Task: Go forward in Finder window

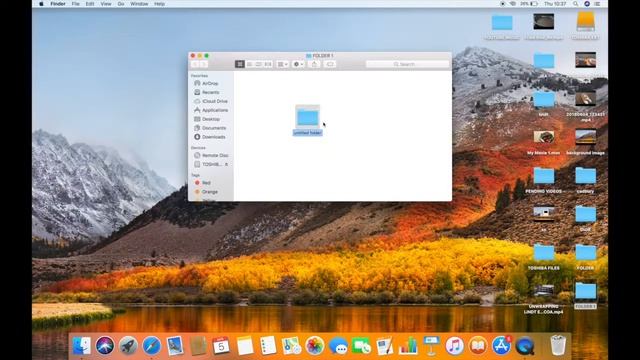Action: click(x=204, y=64)
